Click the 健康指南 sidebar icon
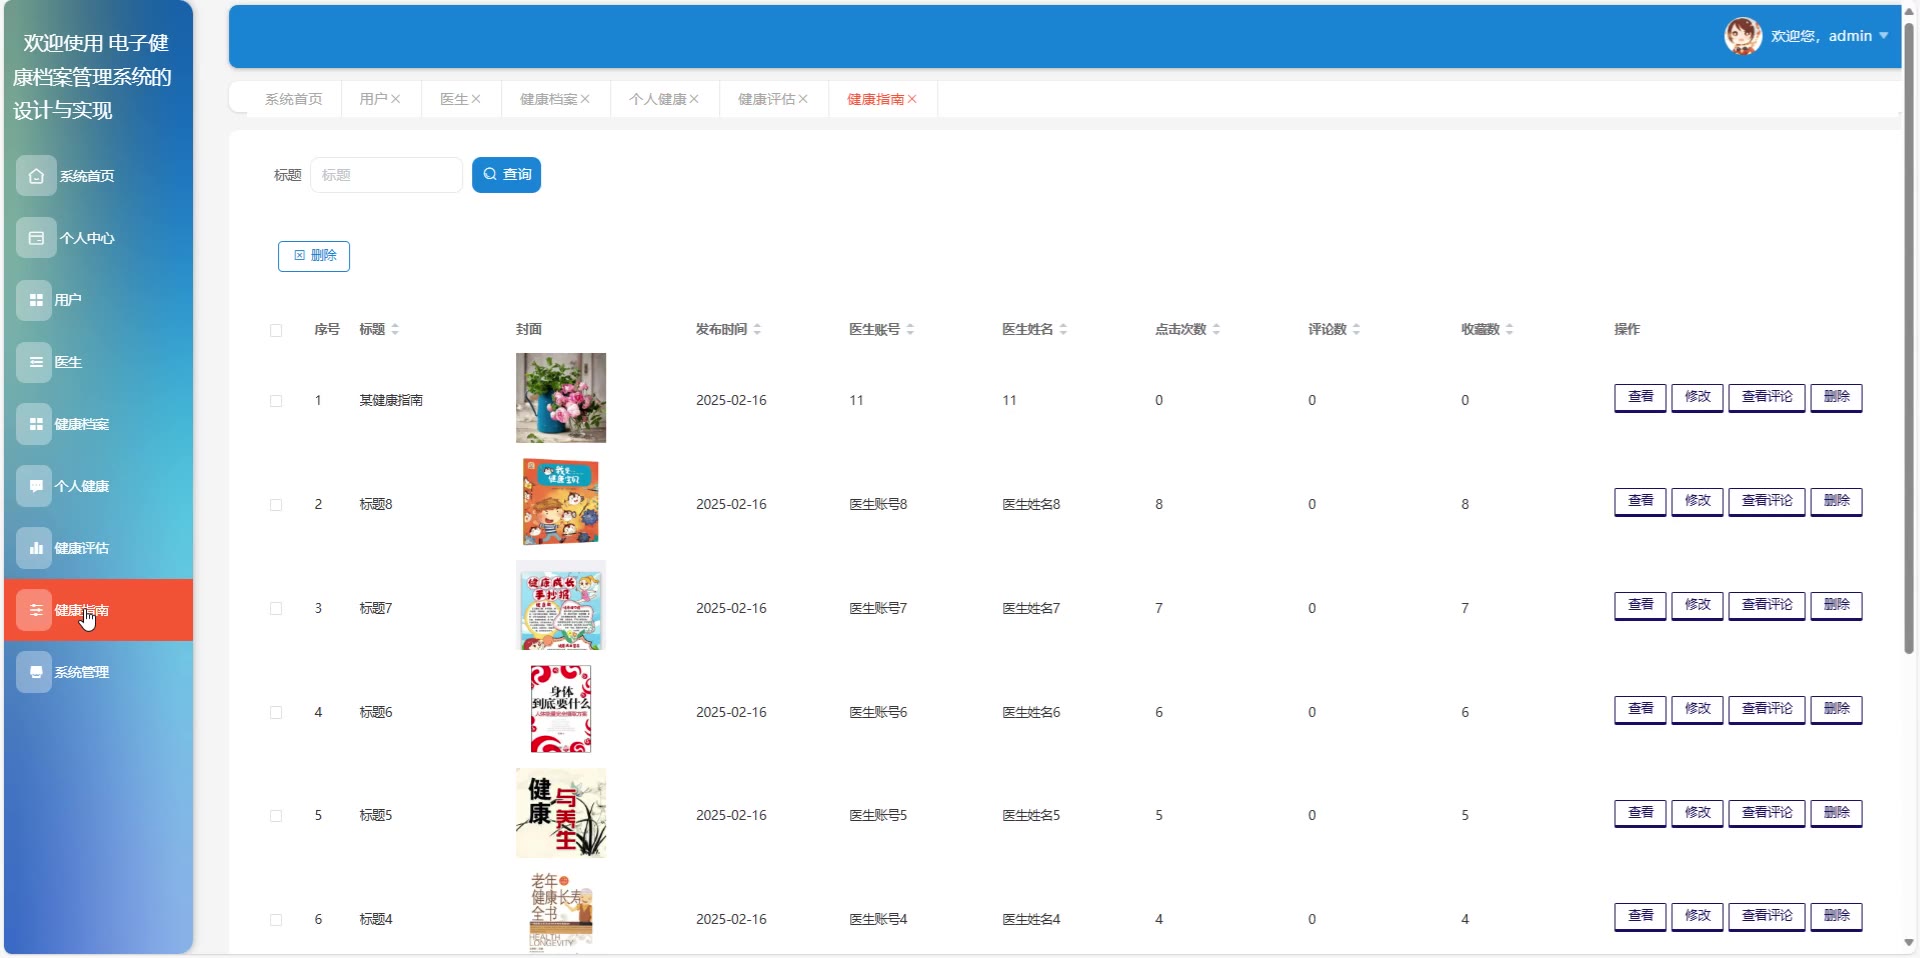Image resolution: width=1920 pixels, height=958 pixels. click(36, 610)
